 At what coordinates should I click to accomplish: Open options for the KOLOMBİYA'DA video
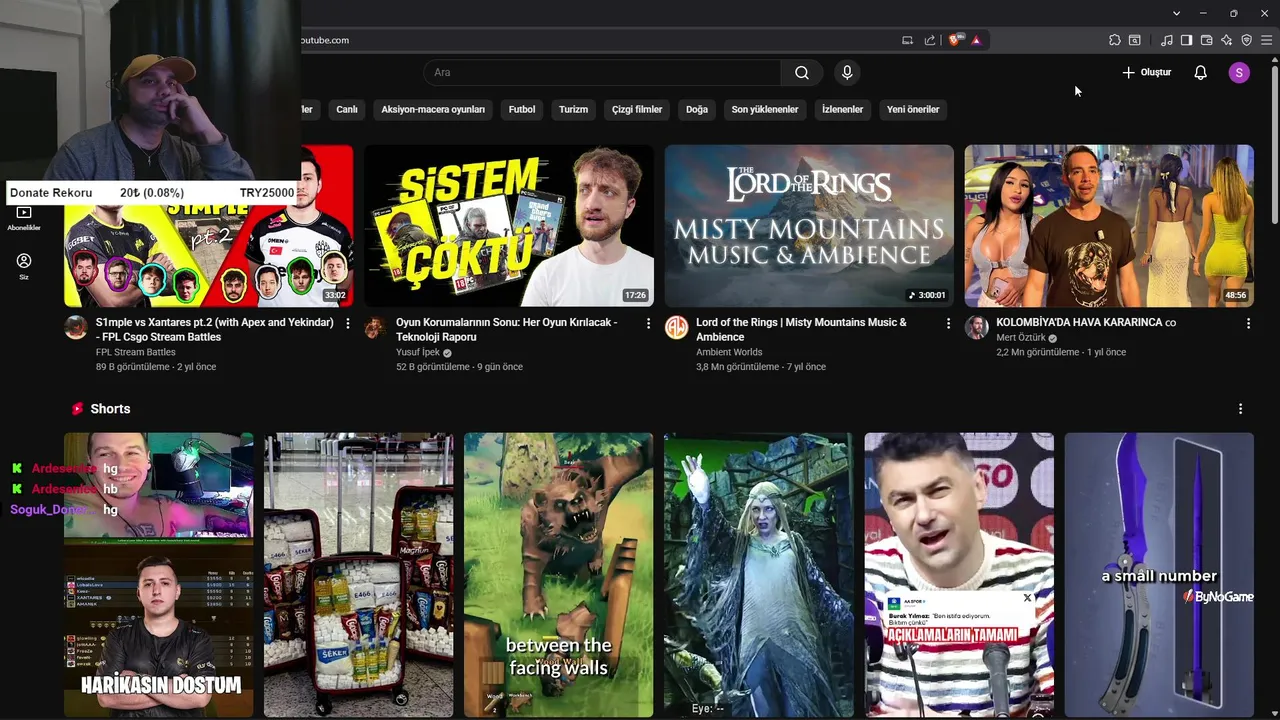[x=1248, y=323]
